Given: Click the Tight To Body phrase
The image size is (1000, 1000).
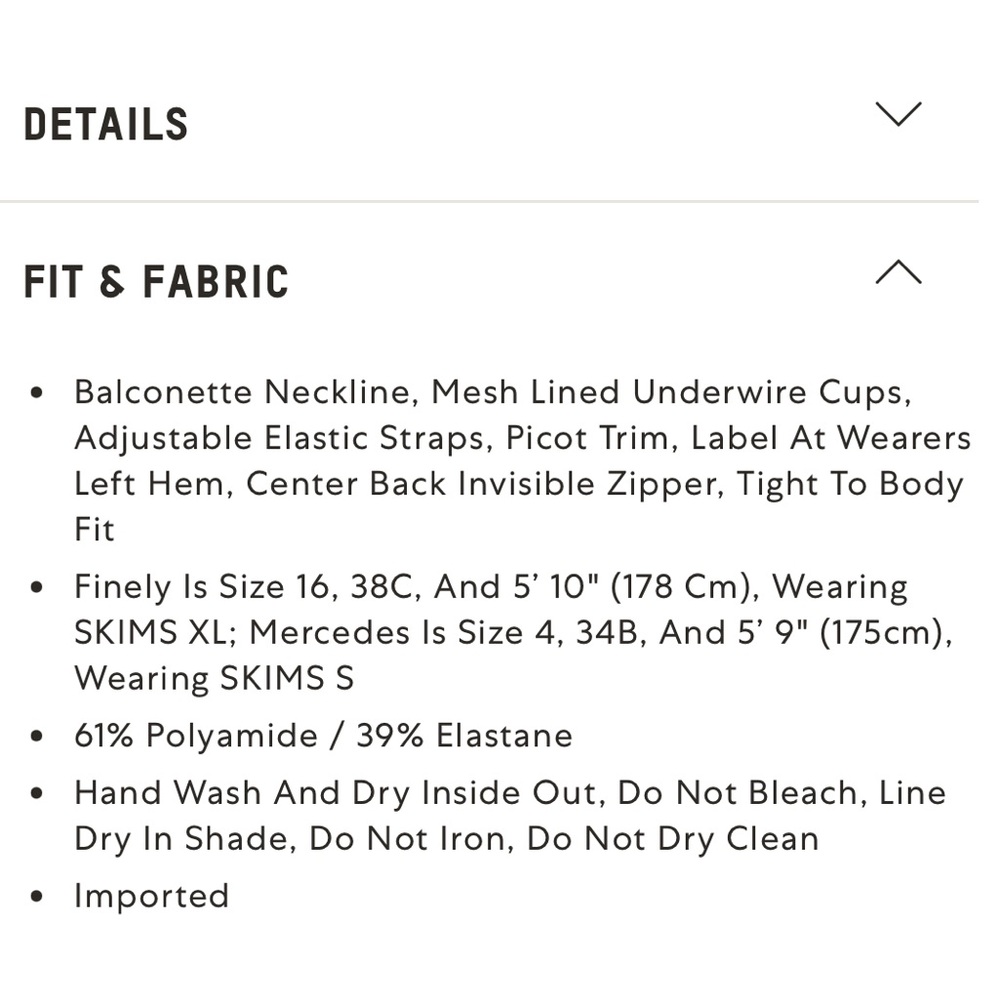Looking at the screenshot, I should point(849,485).
